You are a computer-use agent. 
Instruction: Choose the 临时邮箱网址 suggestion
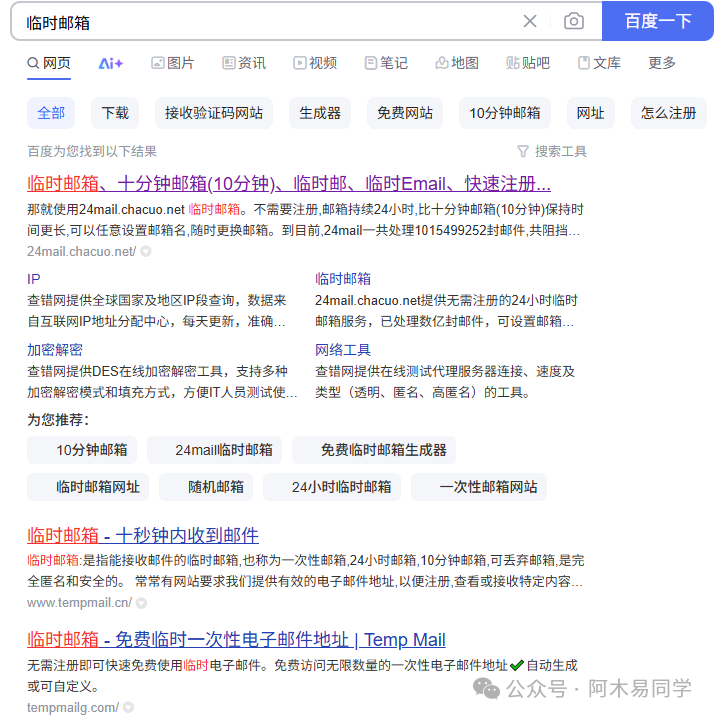pos(88,487)
